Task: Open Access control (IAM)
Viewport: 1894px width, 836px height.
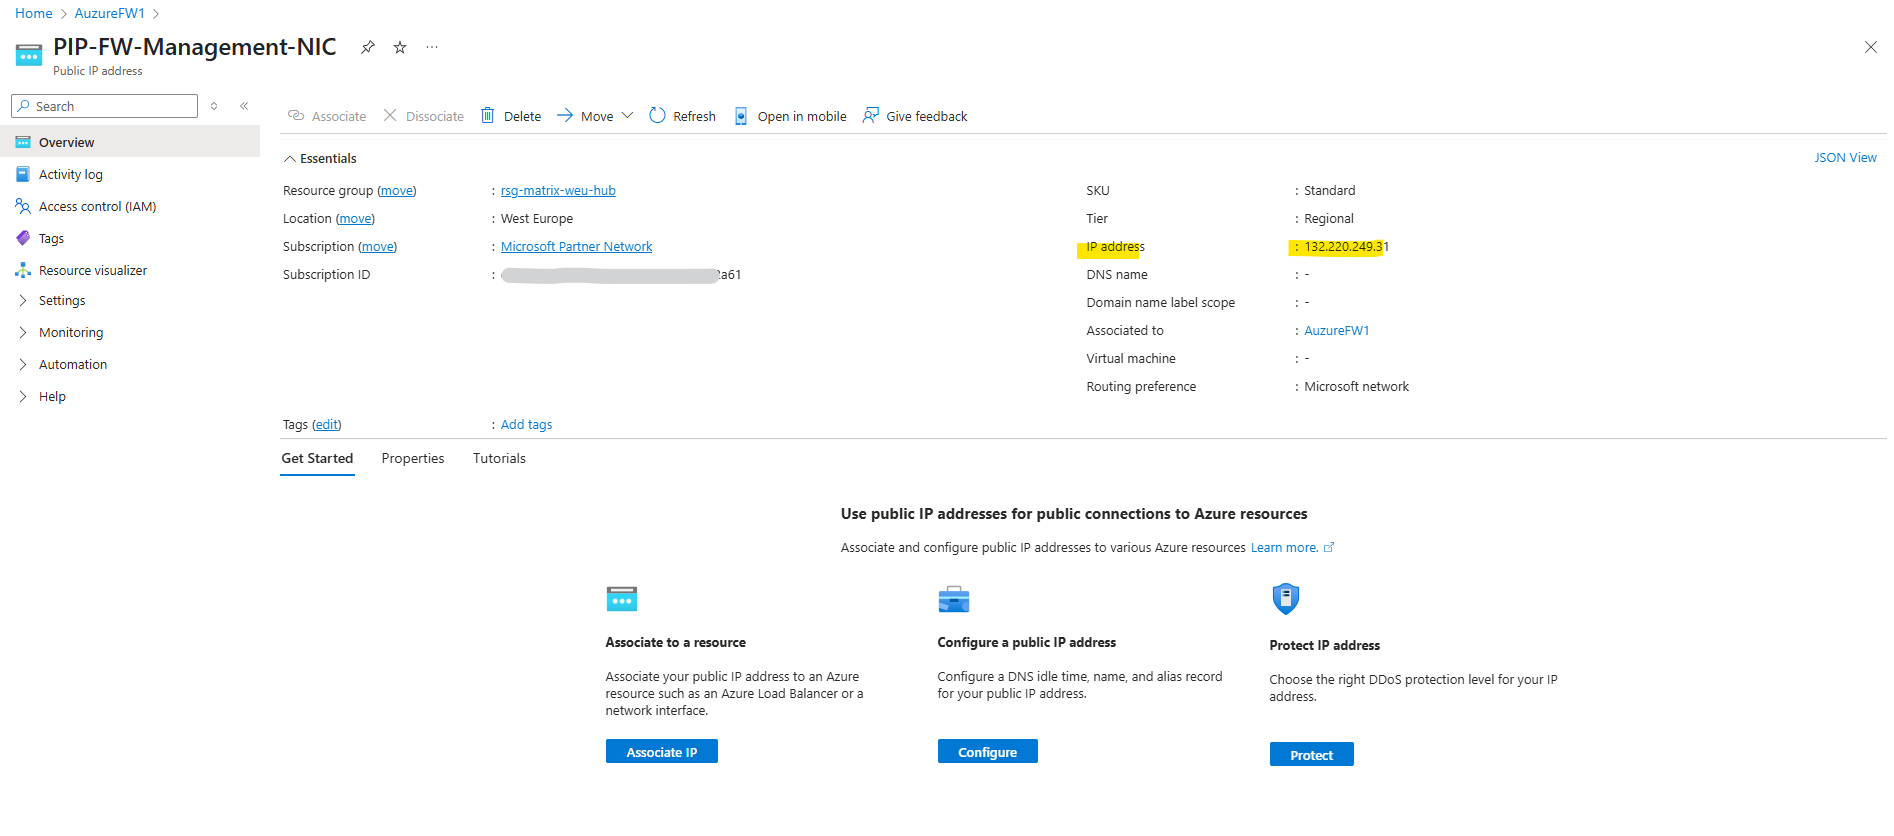Action: [x=98, y=206]
